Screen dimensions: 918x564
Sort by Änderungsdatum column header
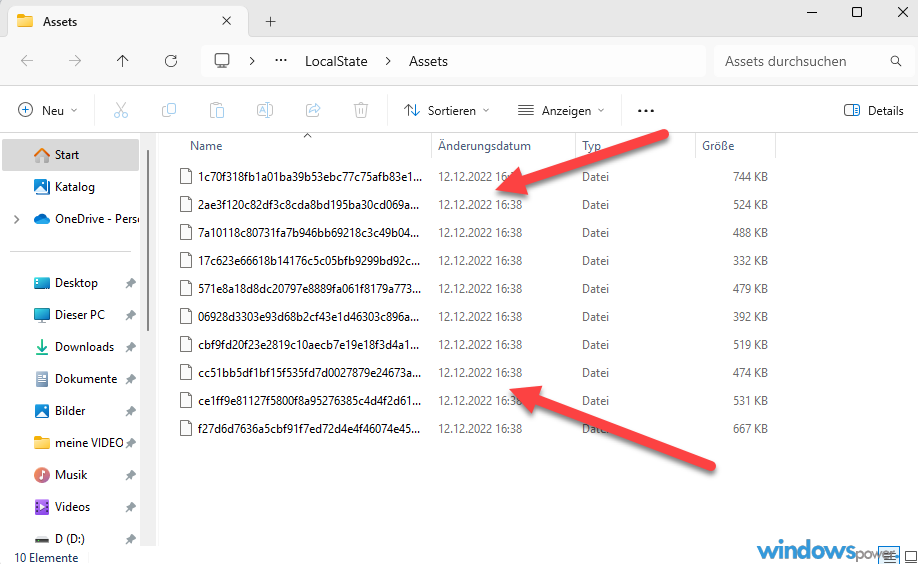(x=484, y=146)
